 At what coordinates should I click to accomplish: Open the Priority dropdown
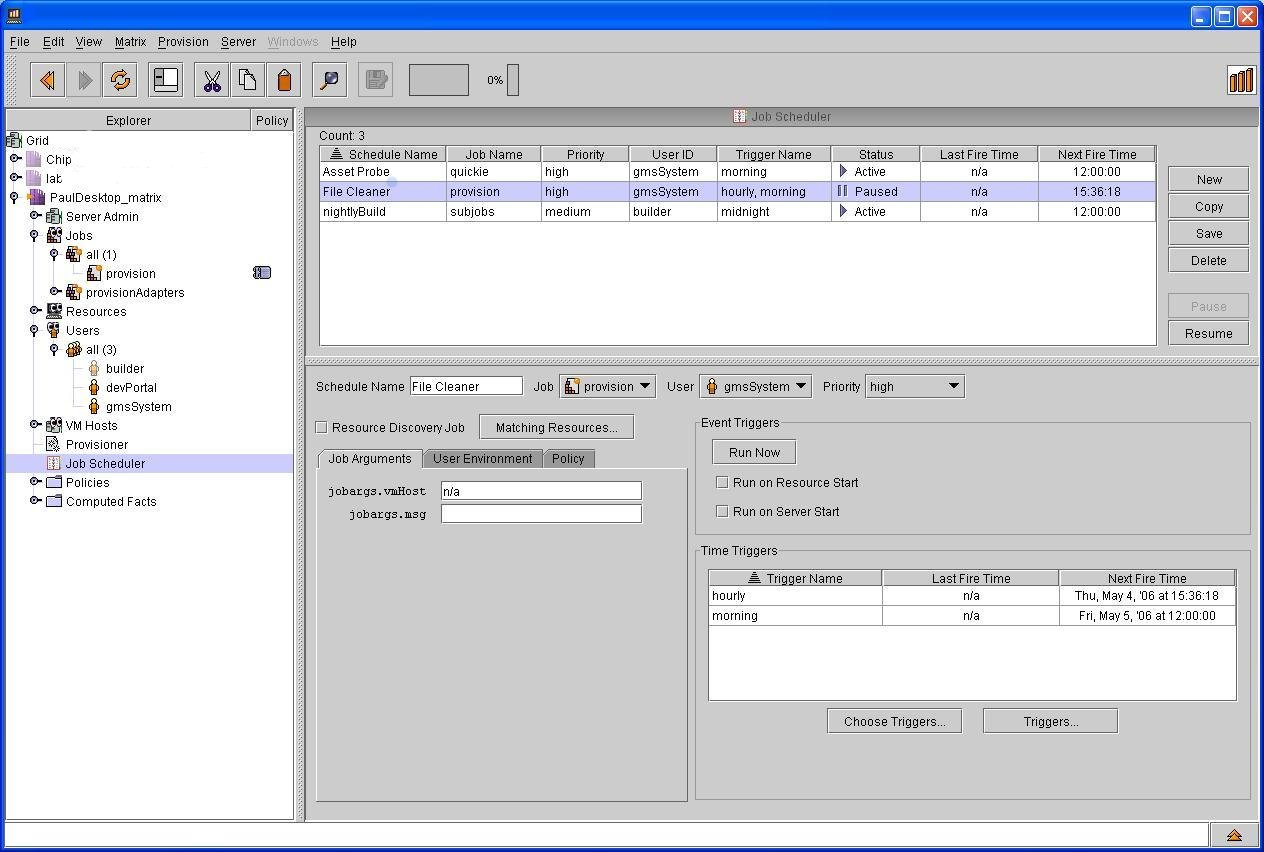point(914,386)
